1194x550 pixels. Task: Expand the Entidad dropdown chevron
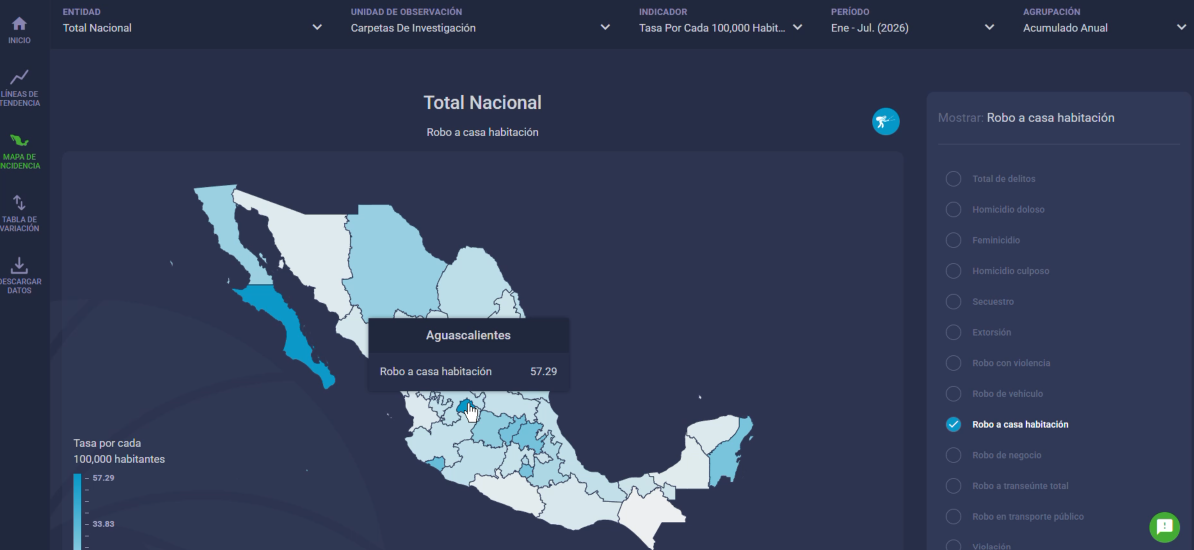(317, 27)
